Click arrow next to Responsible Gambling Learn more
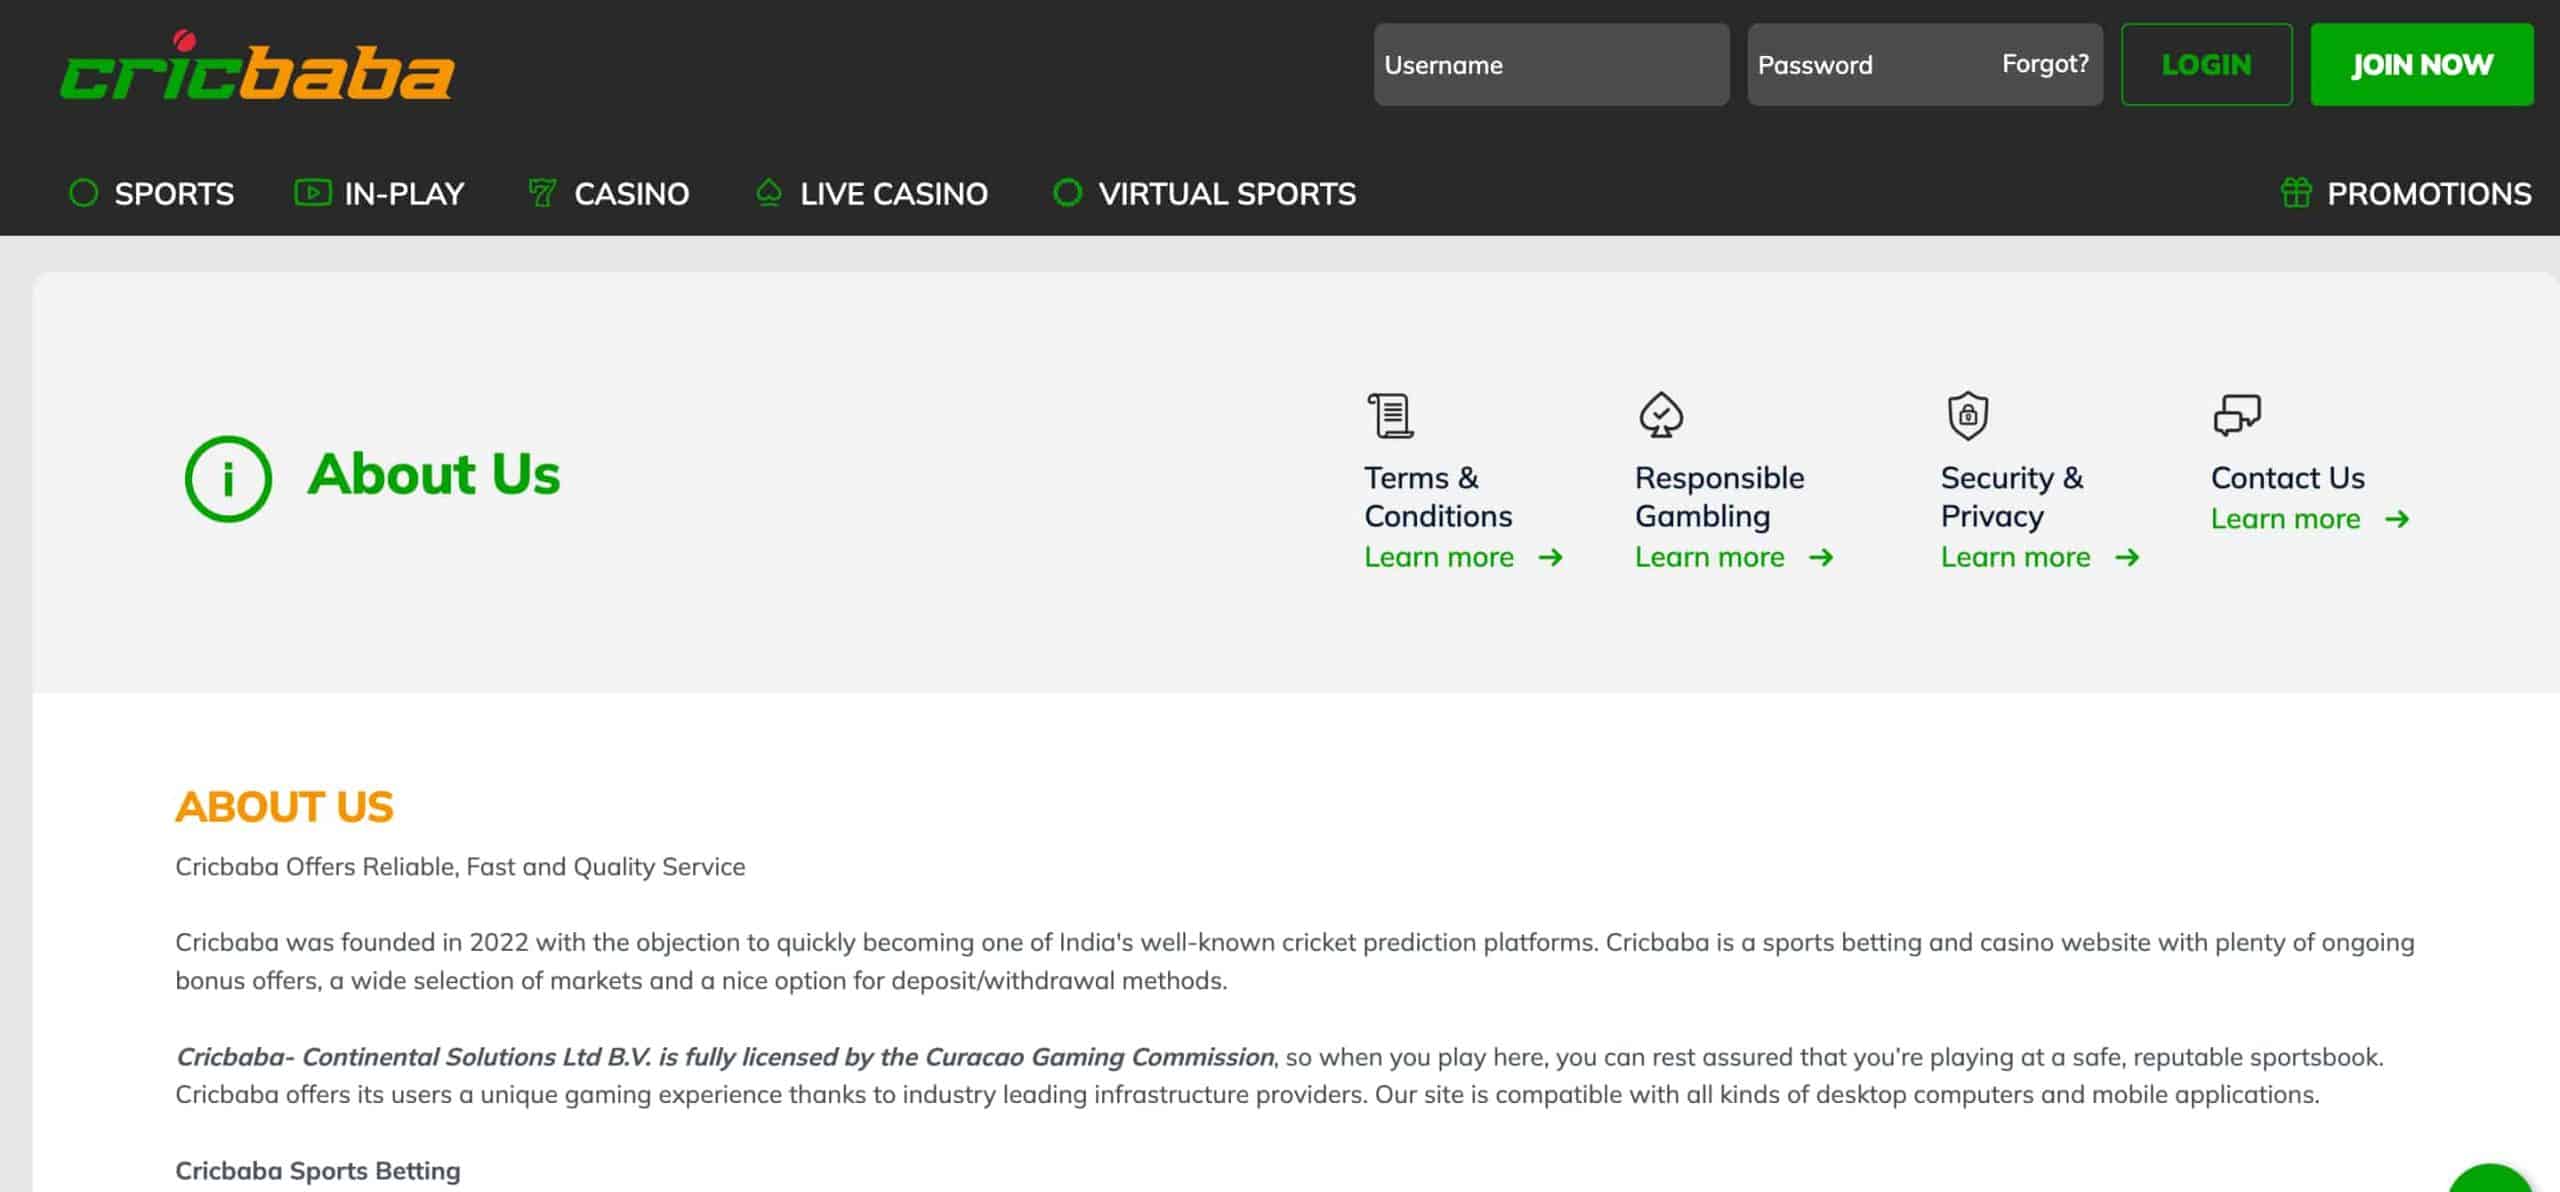This screenshot has width=2560, height=1192. click(x=1821, y=557)
